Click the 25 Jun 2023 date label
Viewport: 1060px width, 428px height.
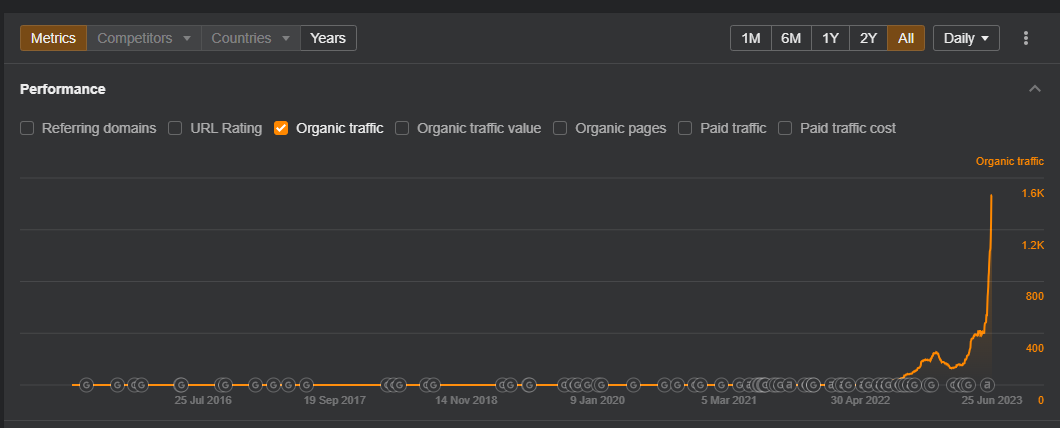click(992, 400)
